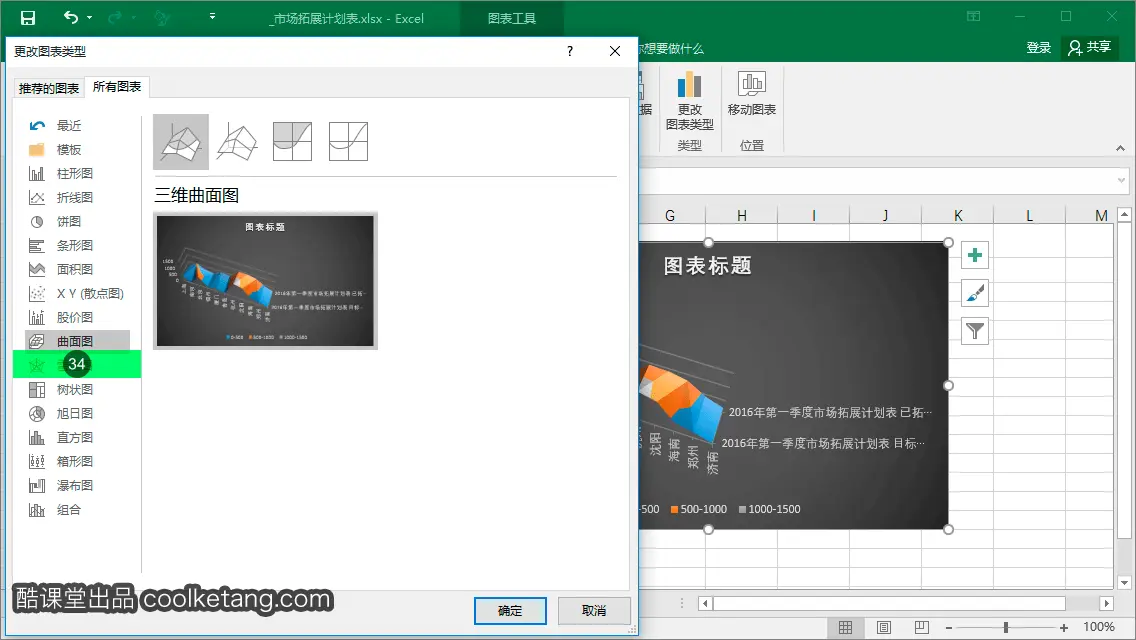Click the 100% zoom level
This screenshot has width=1136, height=640.
click(1098, 627)
